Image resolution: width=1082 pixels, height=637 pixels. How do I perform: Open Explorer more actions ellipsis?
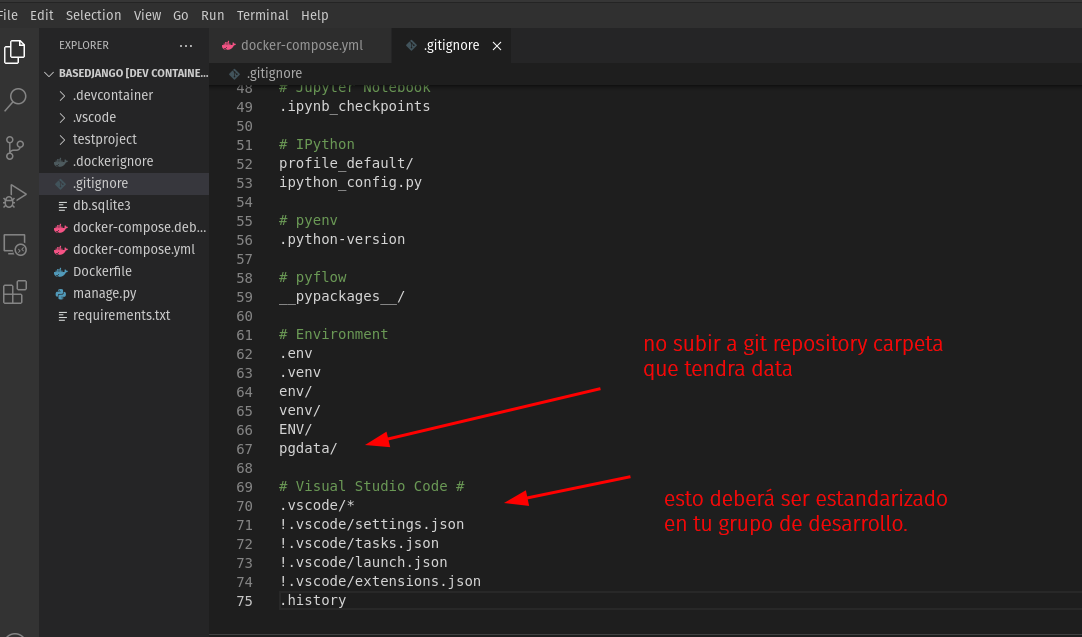click(186, 46)
